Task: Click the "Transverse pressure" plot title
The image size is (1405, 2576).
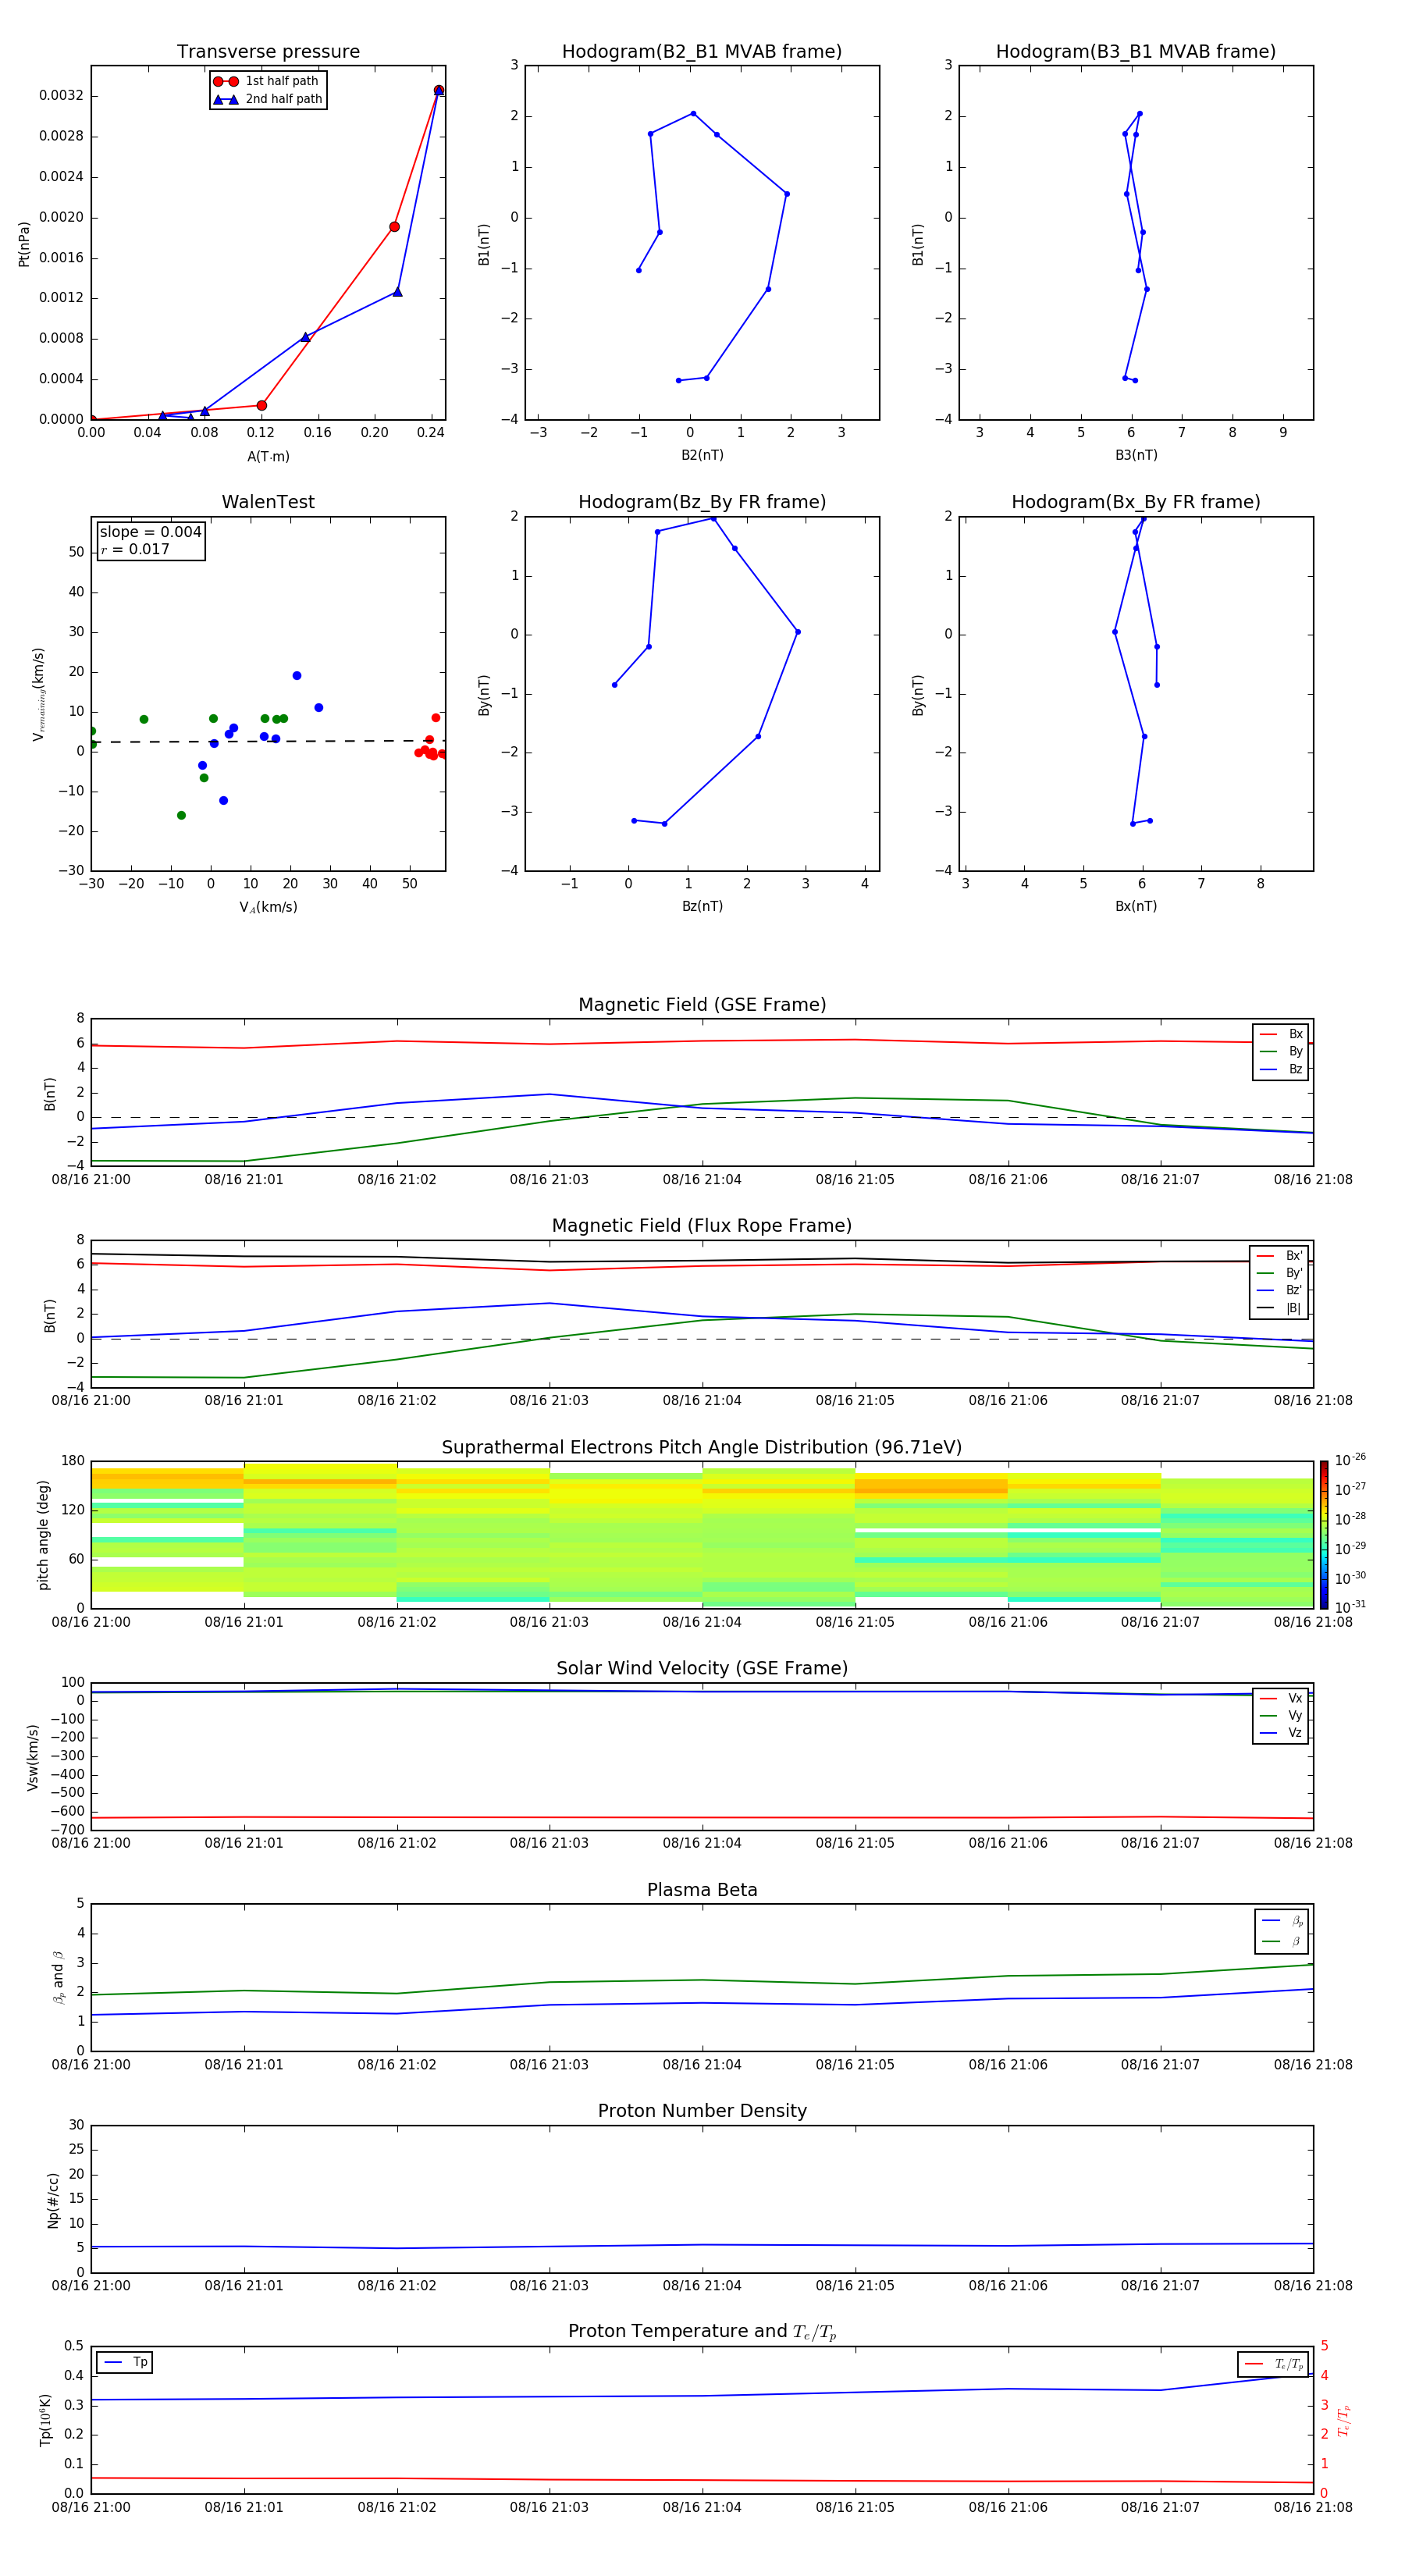Action: coord(268,52)
